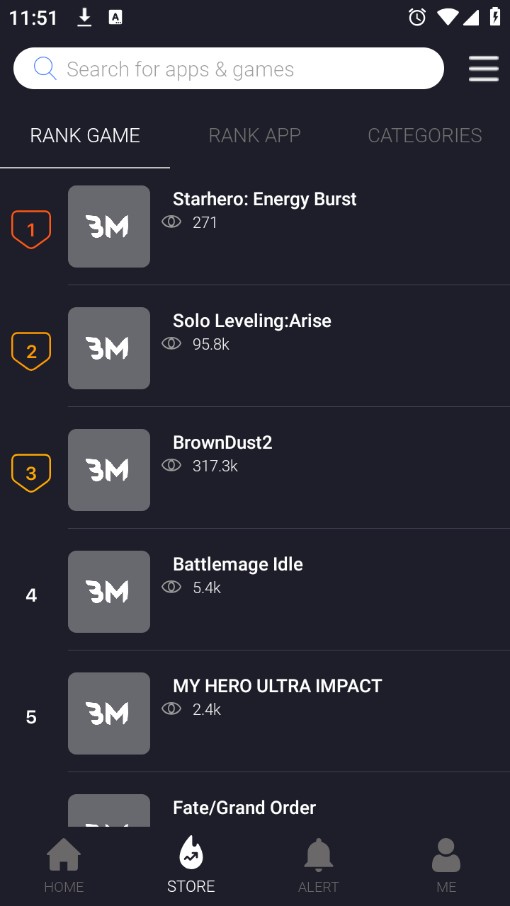Switch to the CATEGORIES tab

(425, 135)
